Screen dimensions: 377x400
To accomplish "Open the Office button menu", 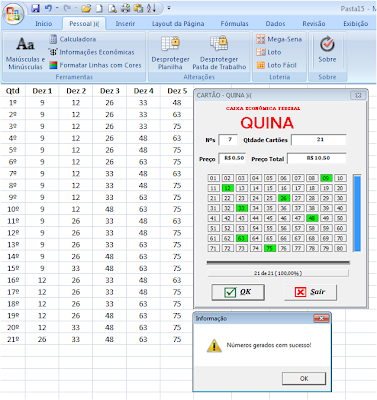I will tap(13, 14).
